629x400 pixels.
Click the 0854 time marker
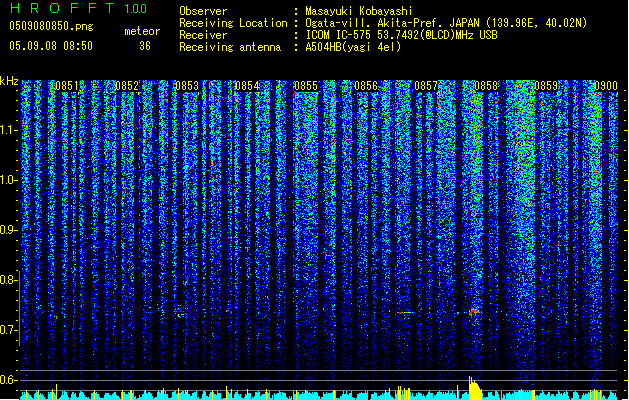pyautogui.click(x=247, y=86)
